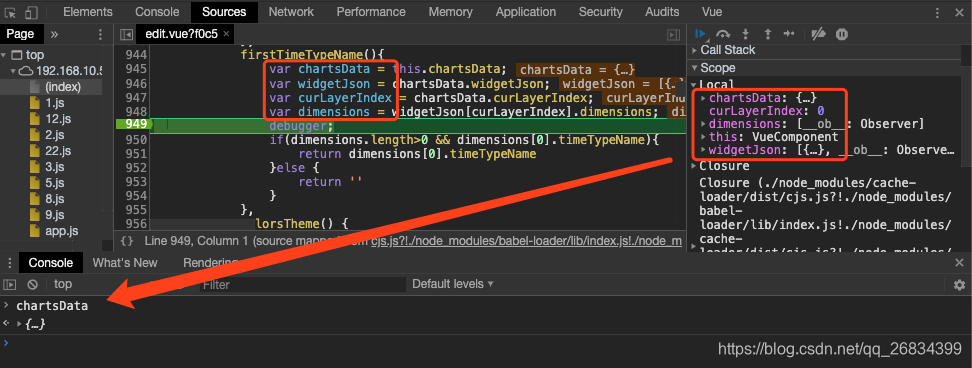Clear the console icon
The height and width of the screenshot is (368, 972).
tap(32, 284)
